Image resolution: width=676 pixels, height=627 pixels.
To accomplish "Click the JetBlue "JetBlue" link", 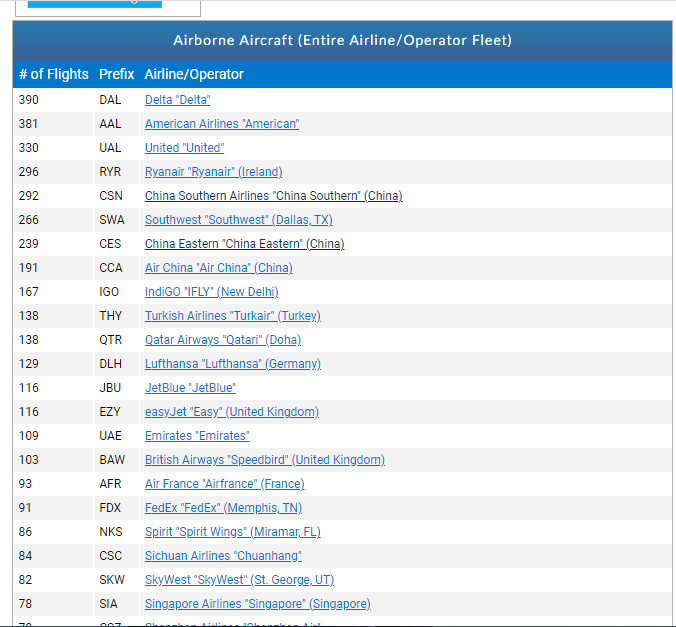I will (x=190, y=388).
